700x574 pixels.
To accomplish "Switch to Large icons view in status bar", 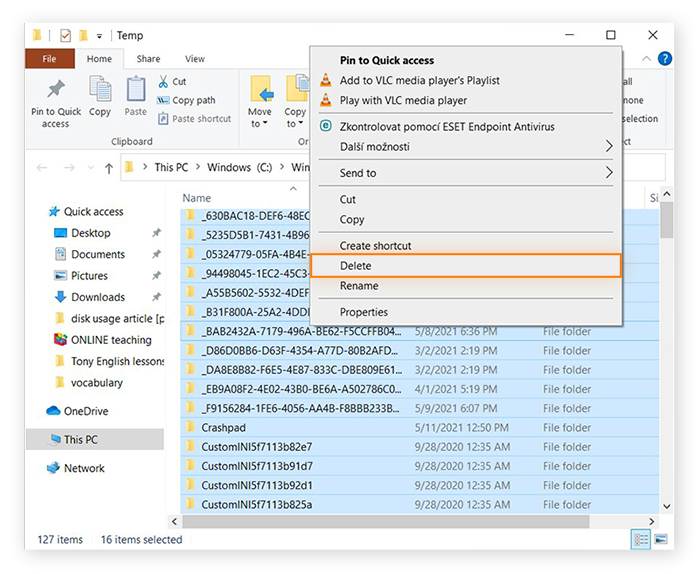I will tap(661, 539).
